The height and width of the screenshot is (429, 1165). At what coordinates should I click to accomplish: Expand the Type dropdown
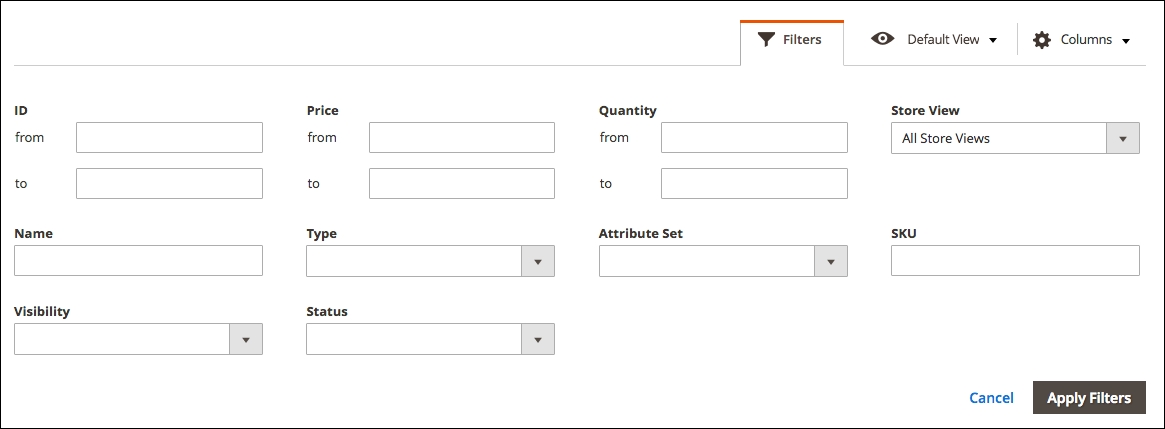(x=430, y=261)
